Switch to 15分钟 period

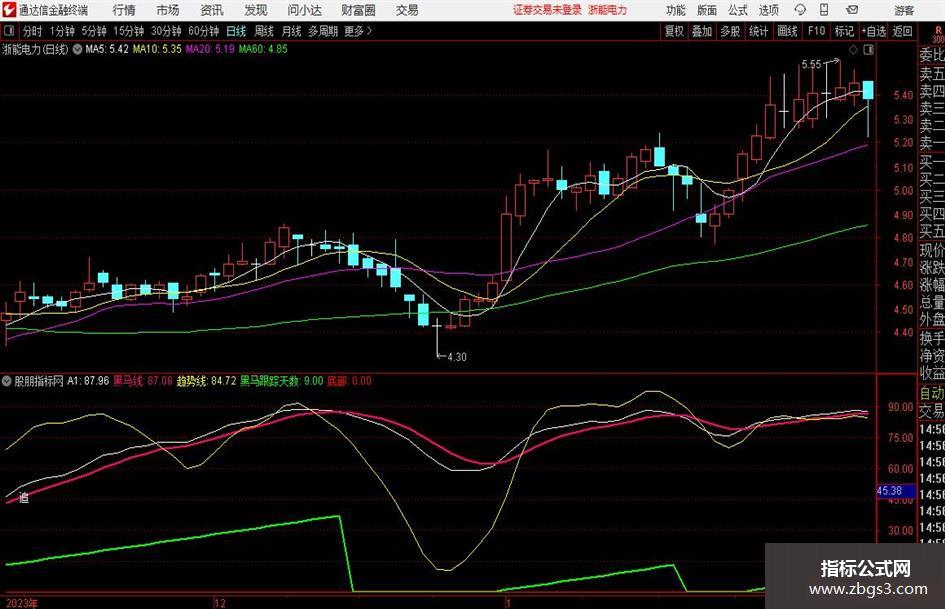click(x=129, y=31)
